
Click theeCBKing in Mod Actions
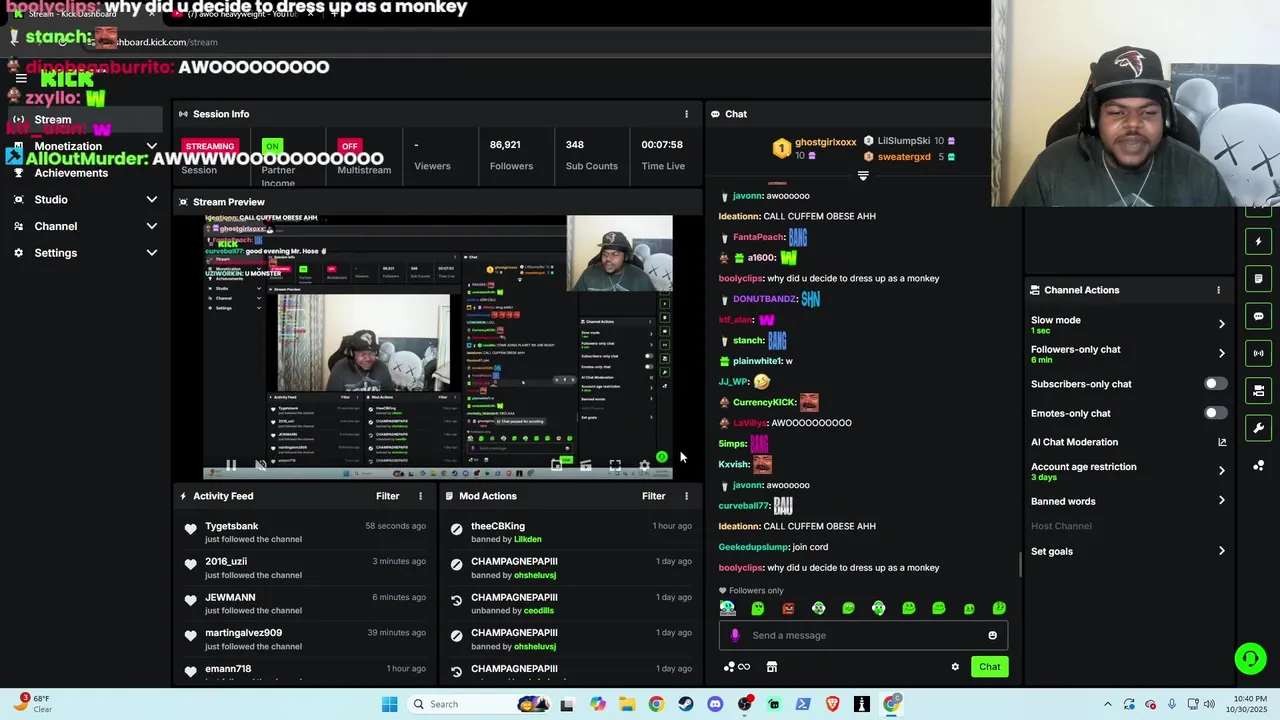498,526
